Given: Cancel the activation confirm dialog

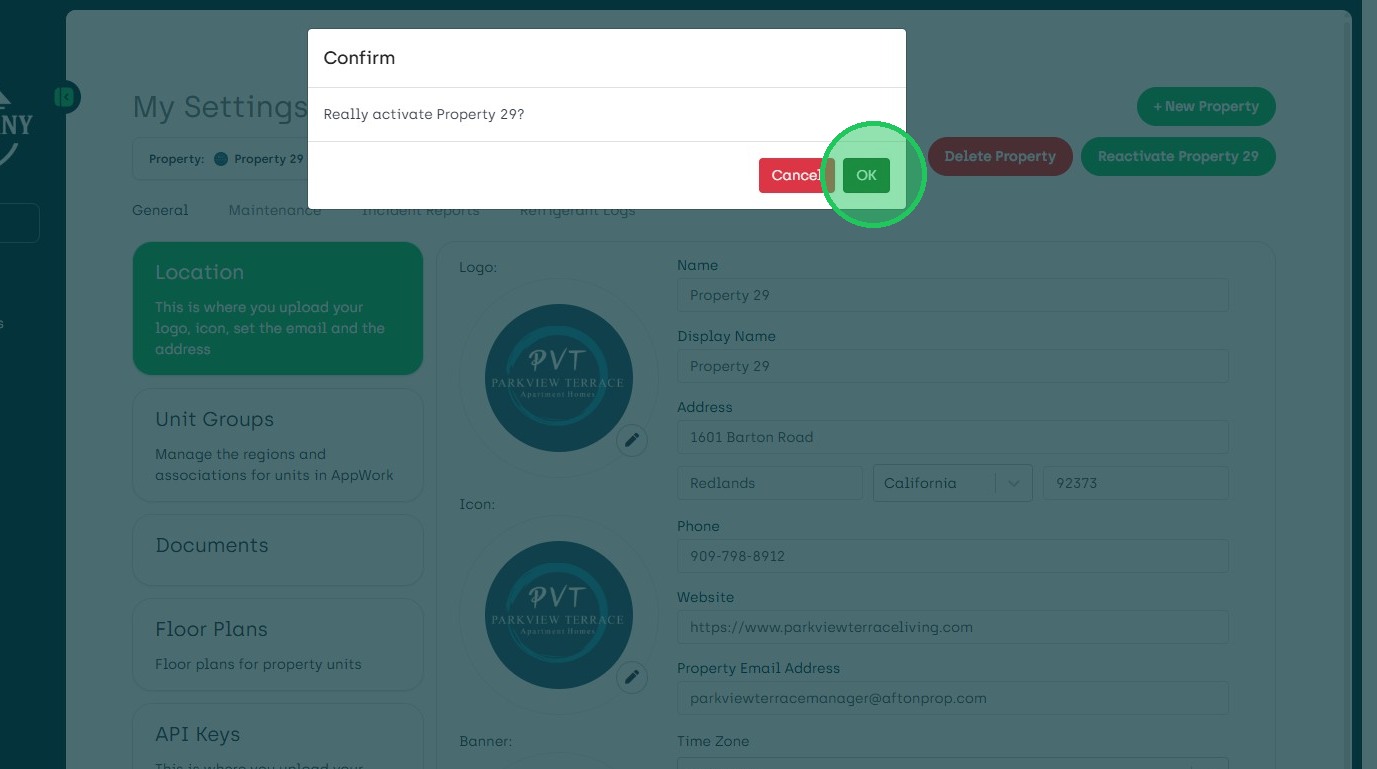Looking at the screenshot, I should tap(796, 175).
